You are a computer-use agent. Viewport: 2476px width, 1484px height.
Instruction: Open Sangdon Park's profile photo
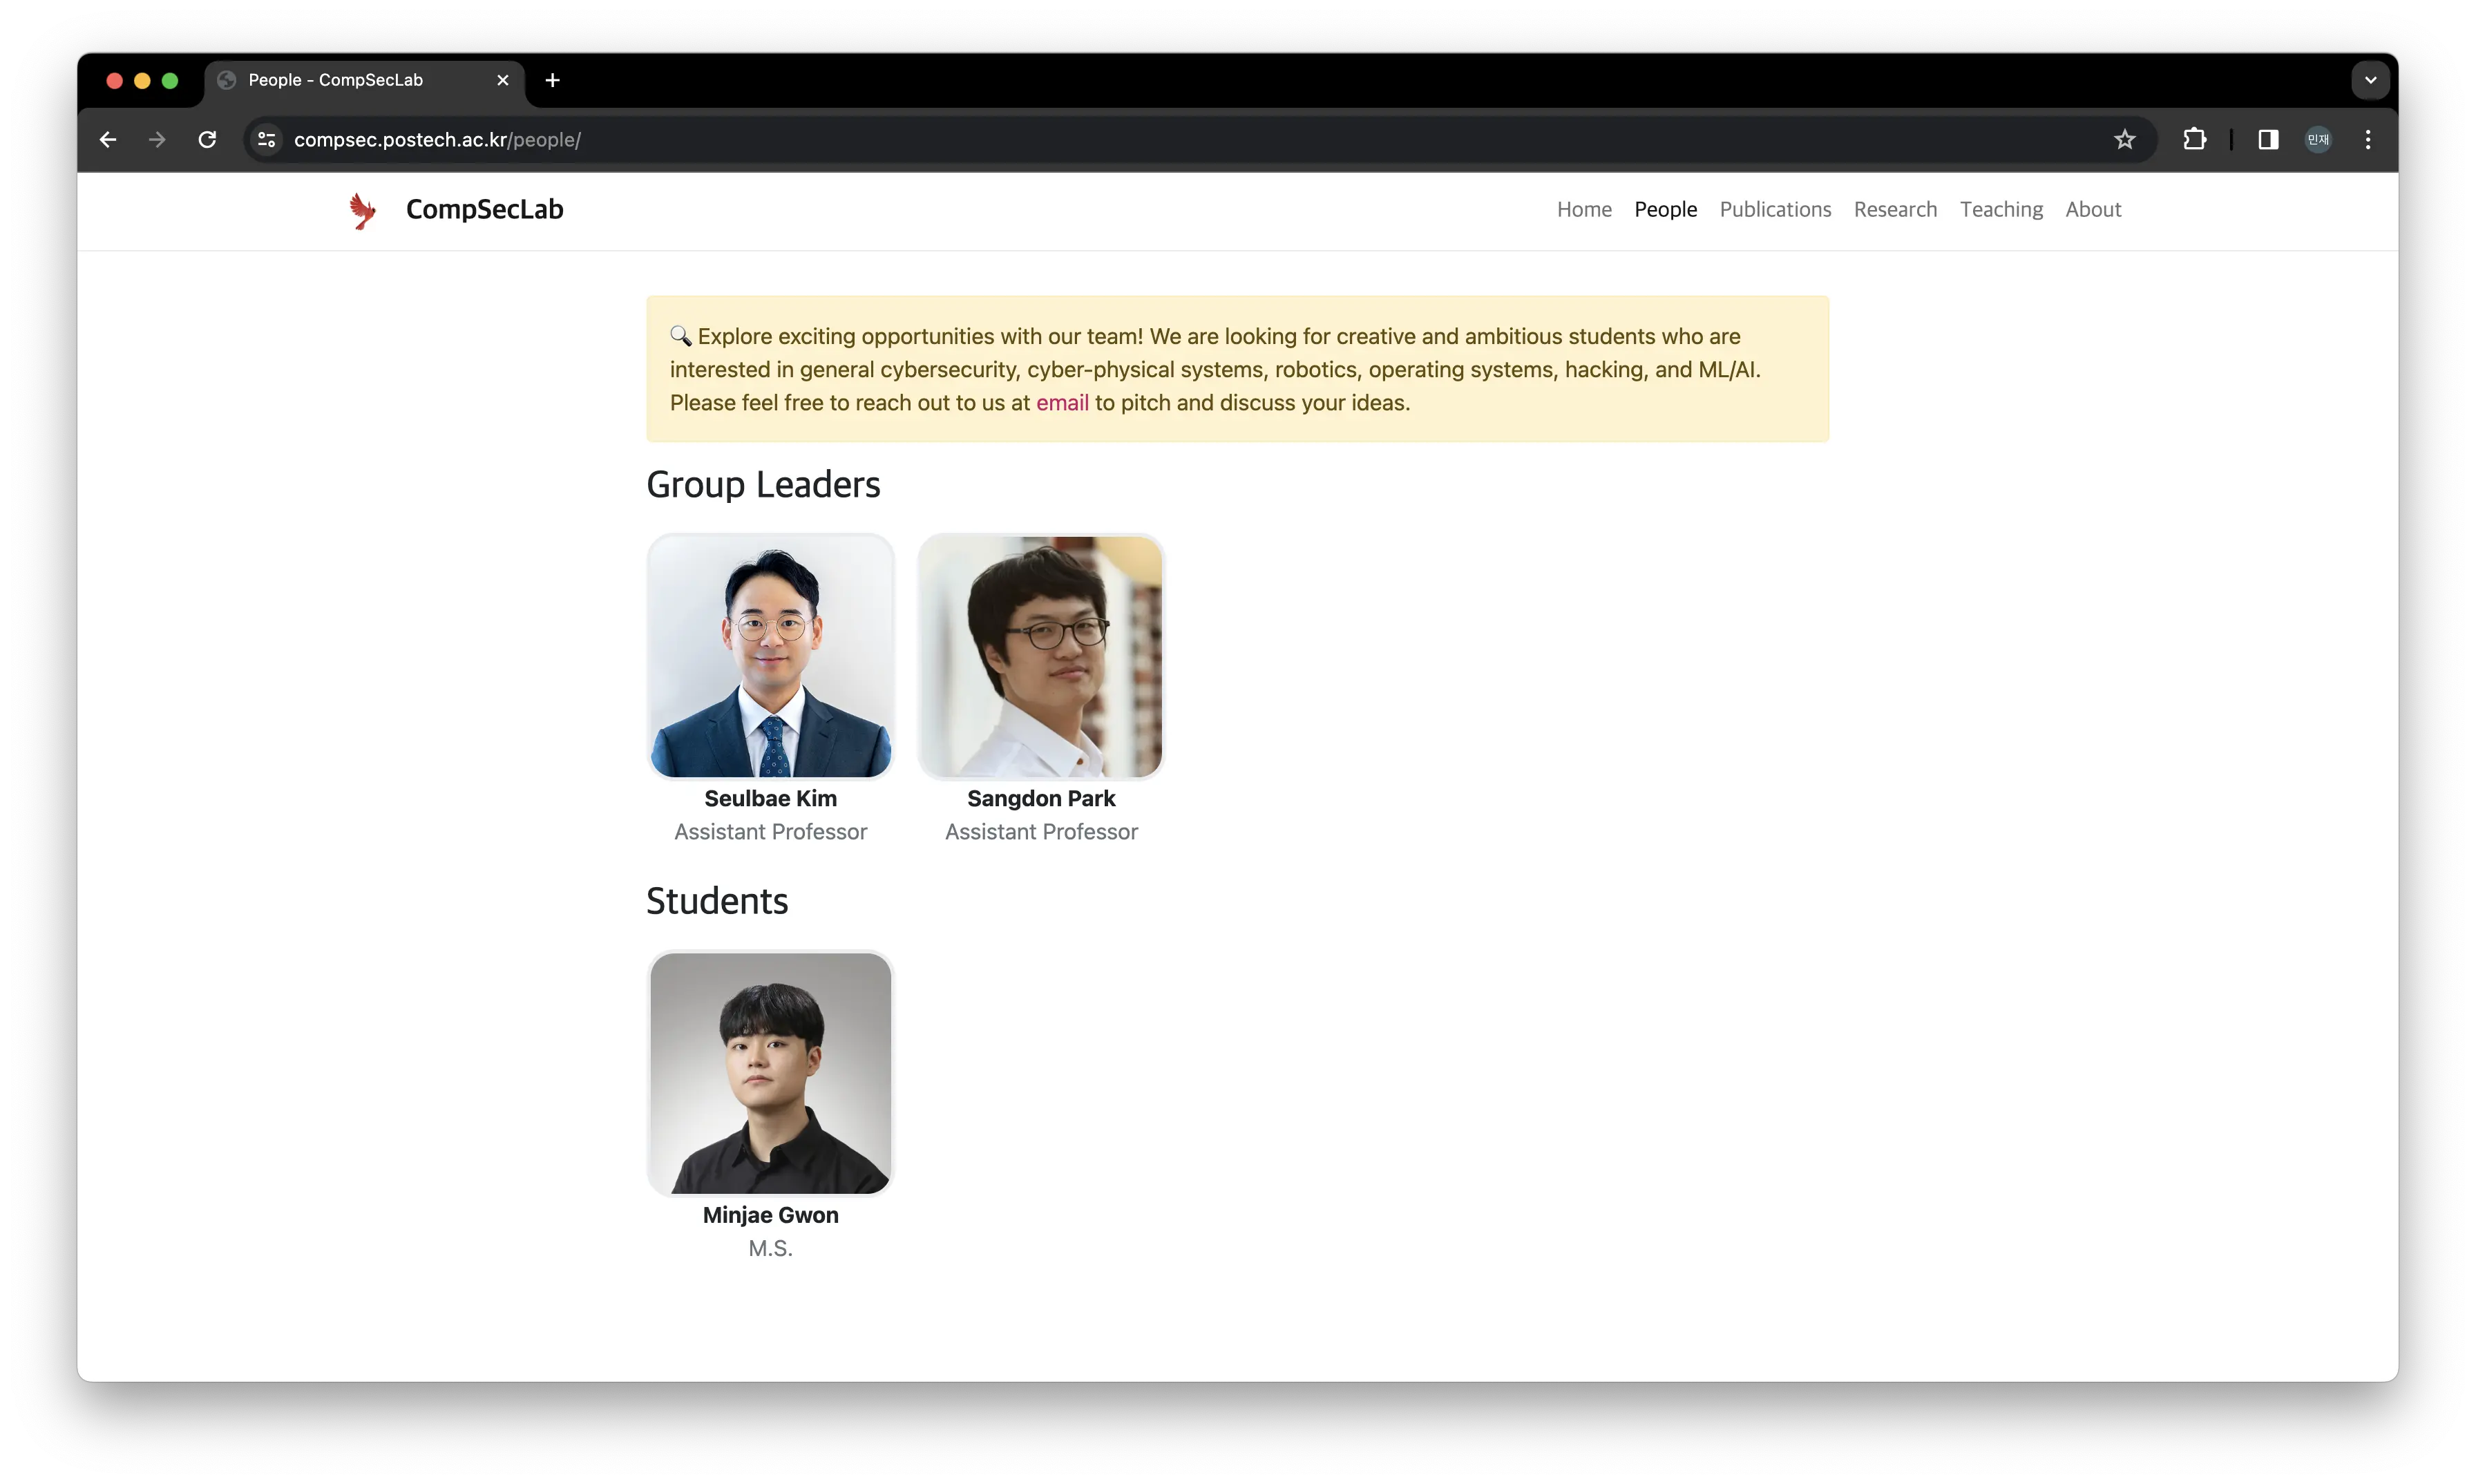[x=1041, y=656]
